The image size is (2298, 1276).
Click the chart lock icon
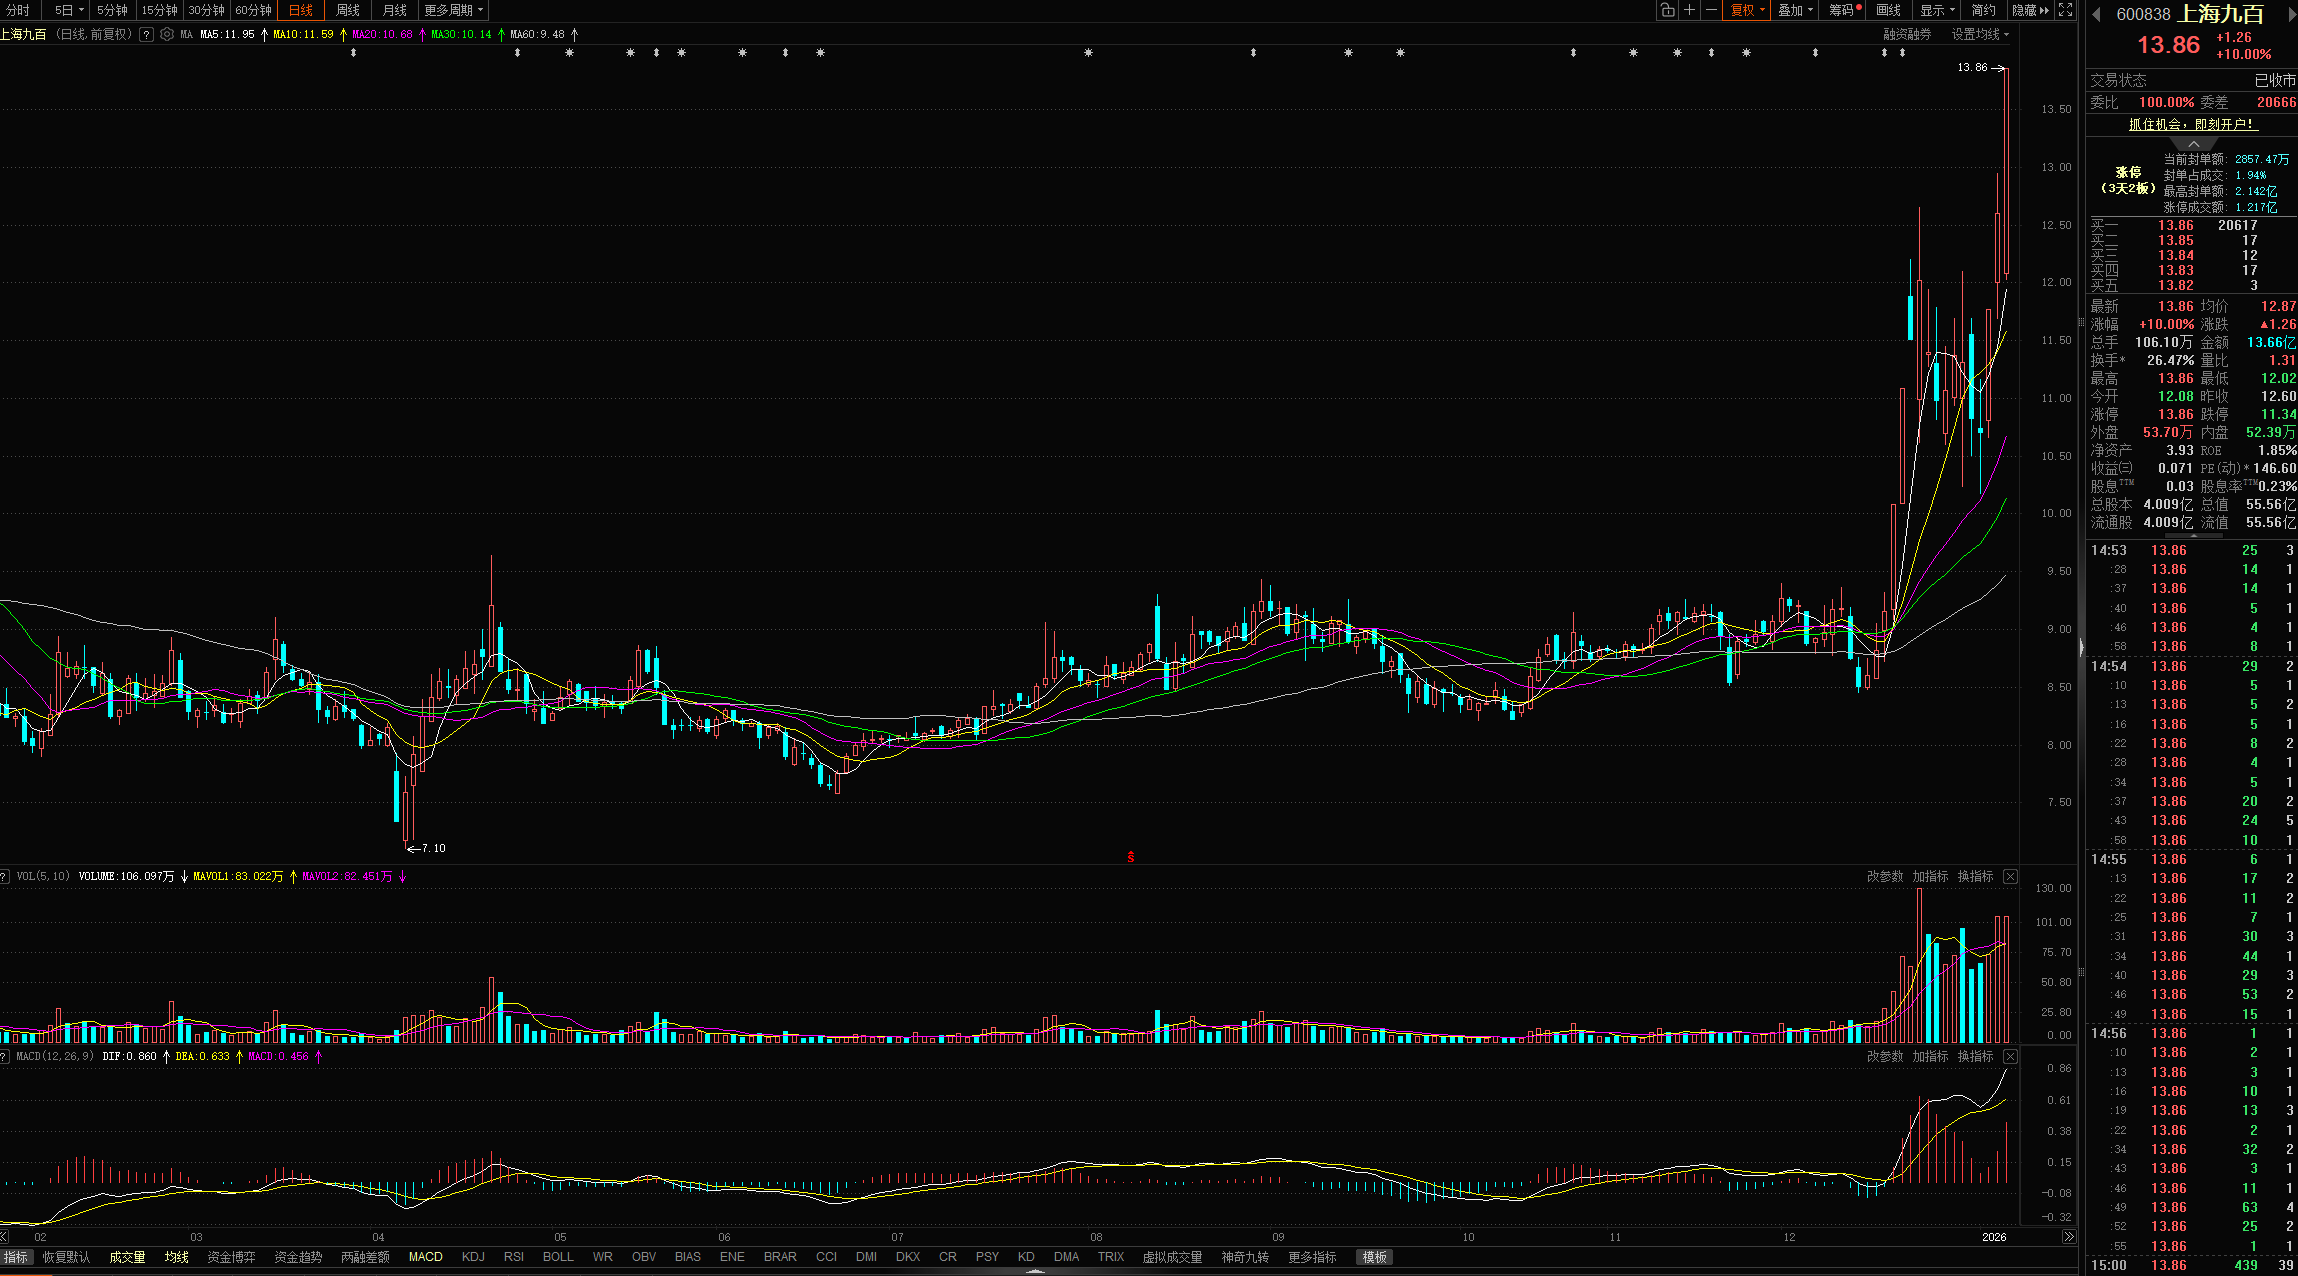tap(1667, 10)
